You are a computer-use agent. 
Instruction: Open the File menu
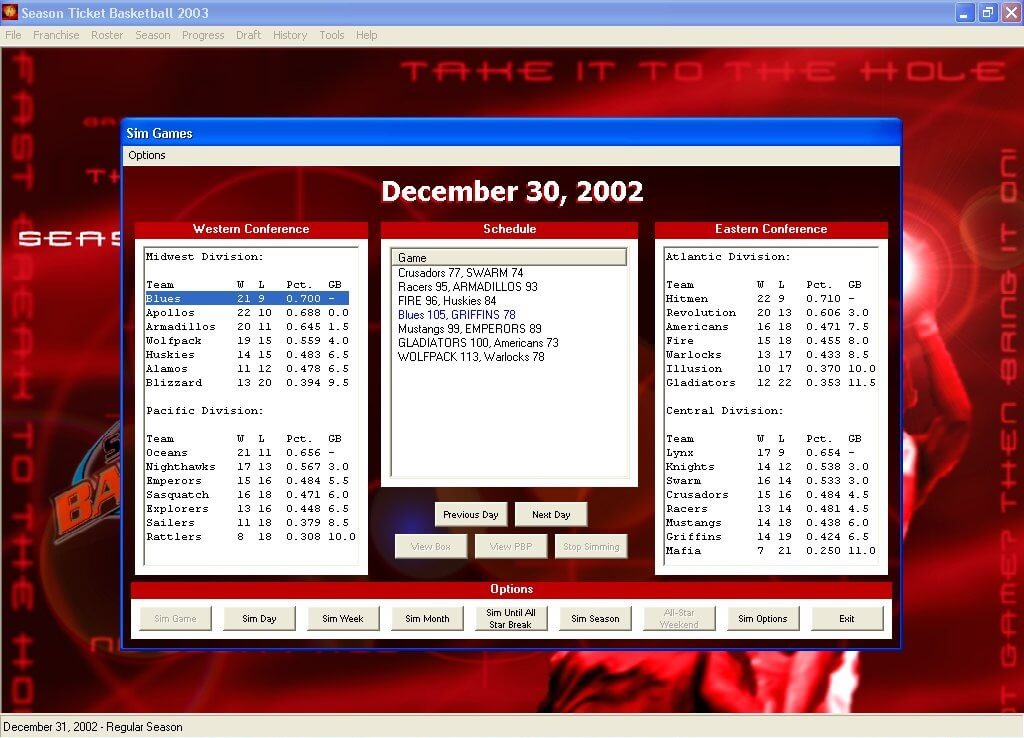[x=13, y=35]
